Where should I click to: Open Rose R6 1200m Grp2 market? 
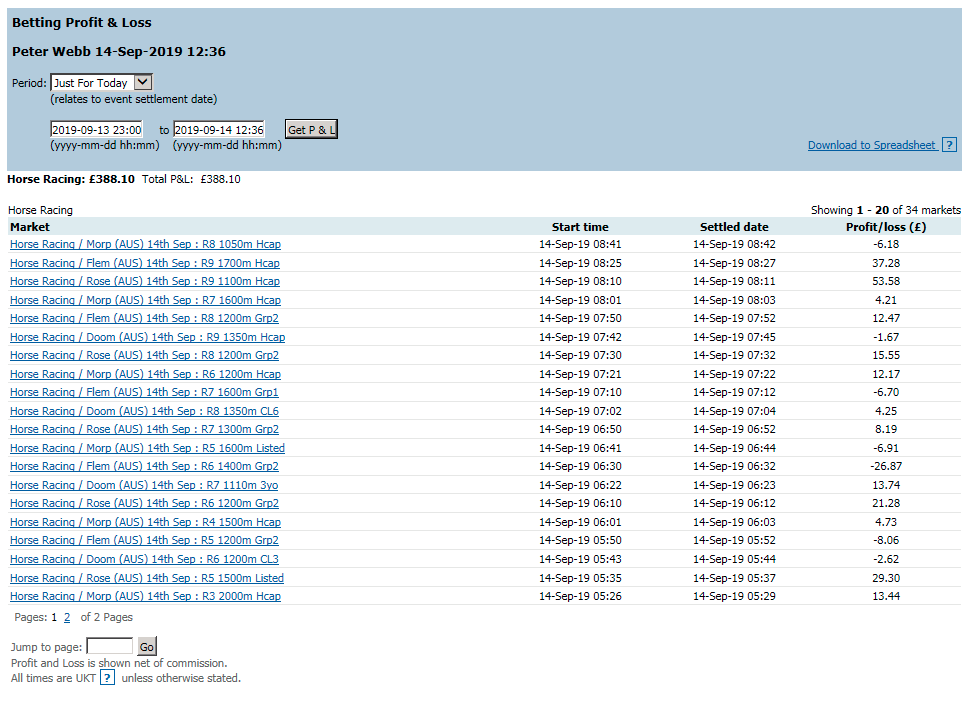(144, 503)
